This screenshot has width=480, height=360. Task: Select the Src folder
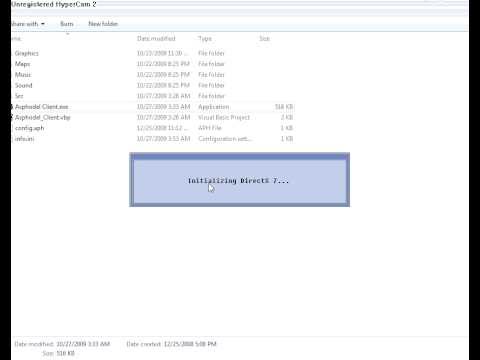pyautogui.click(x=19, y=96)
